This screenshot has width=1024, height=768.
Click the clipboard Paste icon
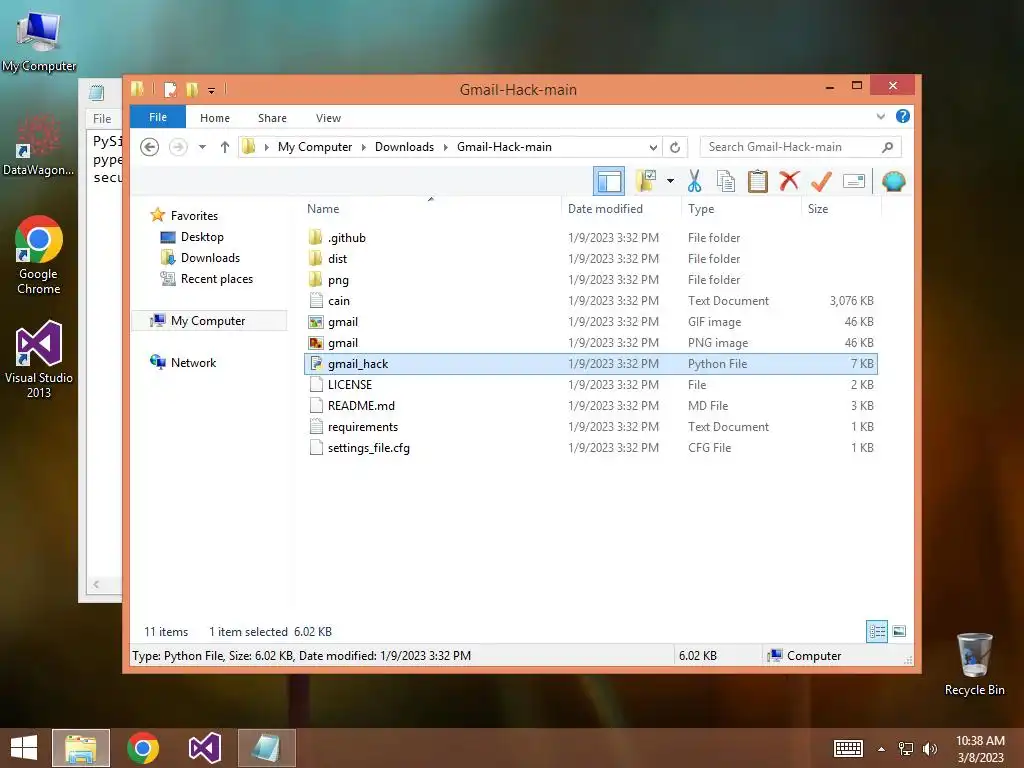coord(758,182)
